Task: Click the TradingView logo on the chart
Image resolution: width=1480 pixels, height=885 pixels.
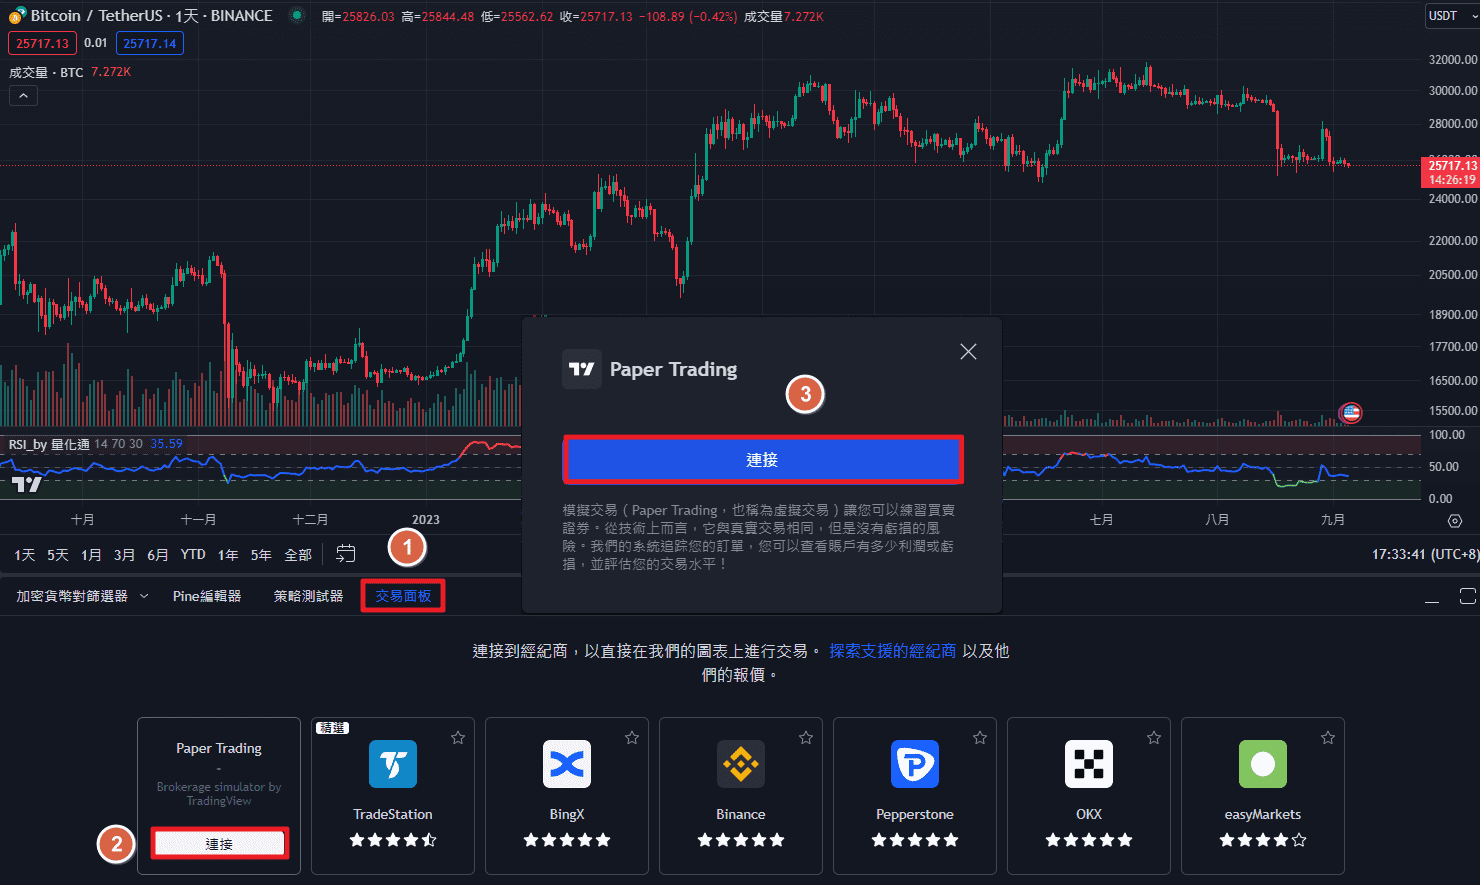Action: coord(27,484)
